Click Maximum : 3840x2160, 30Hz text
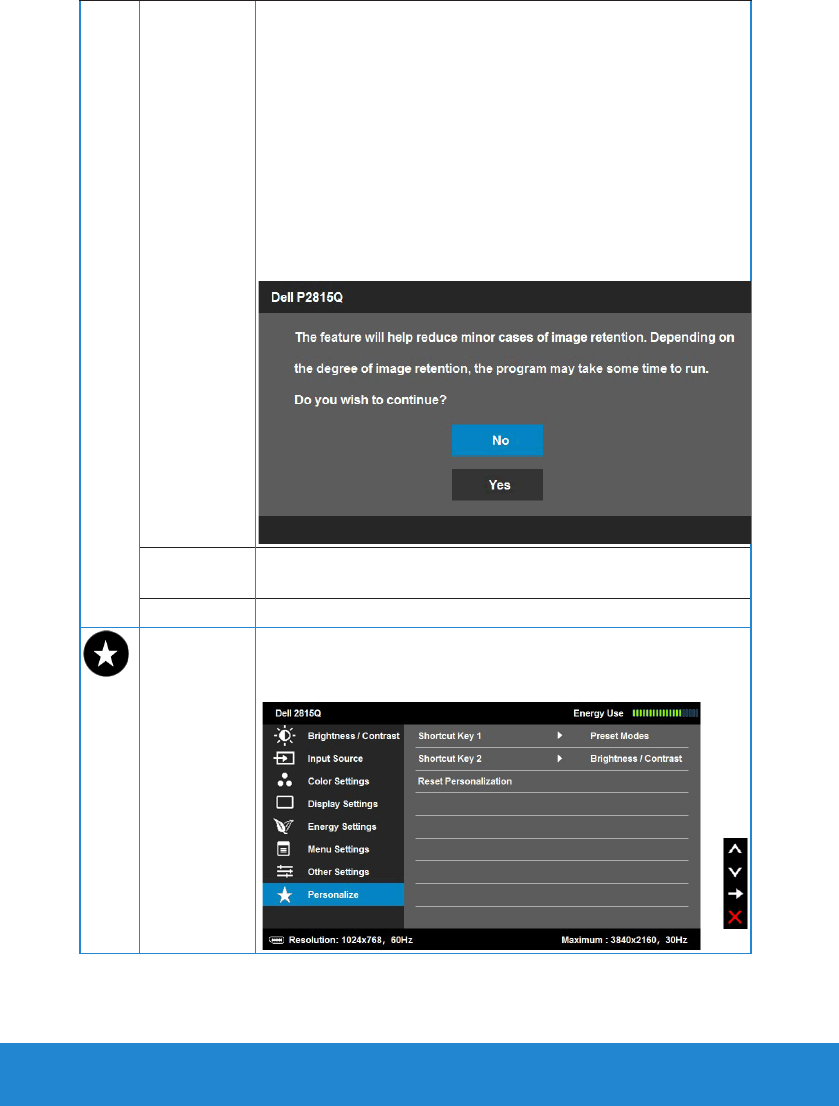839x1106 pixels. click(624, 940)
